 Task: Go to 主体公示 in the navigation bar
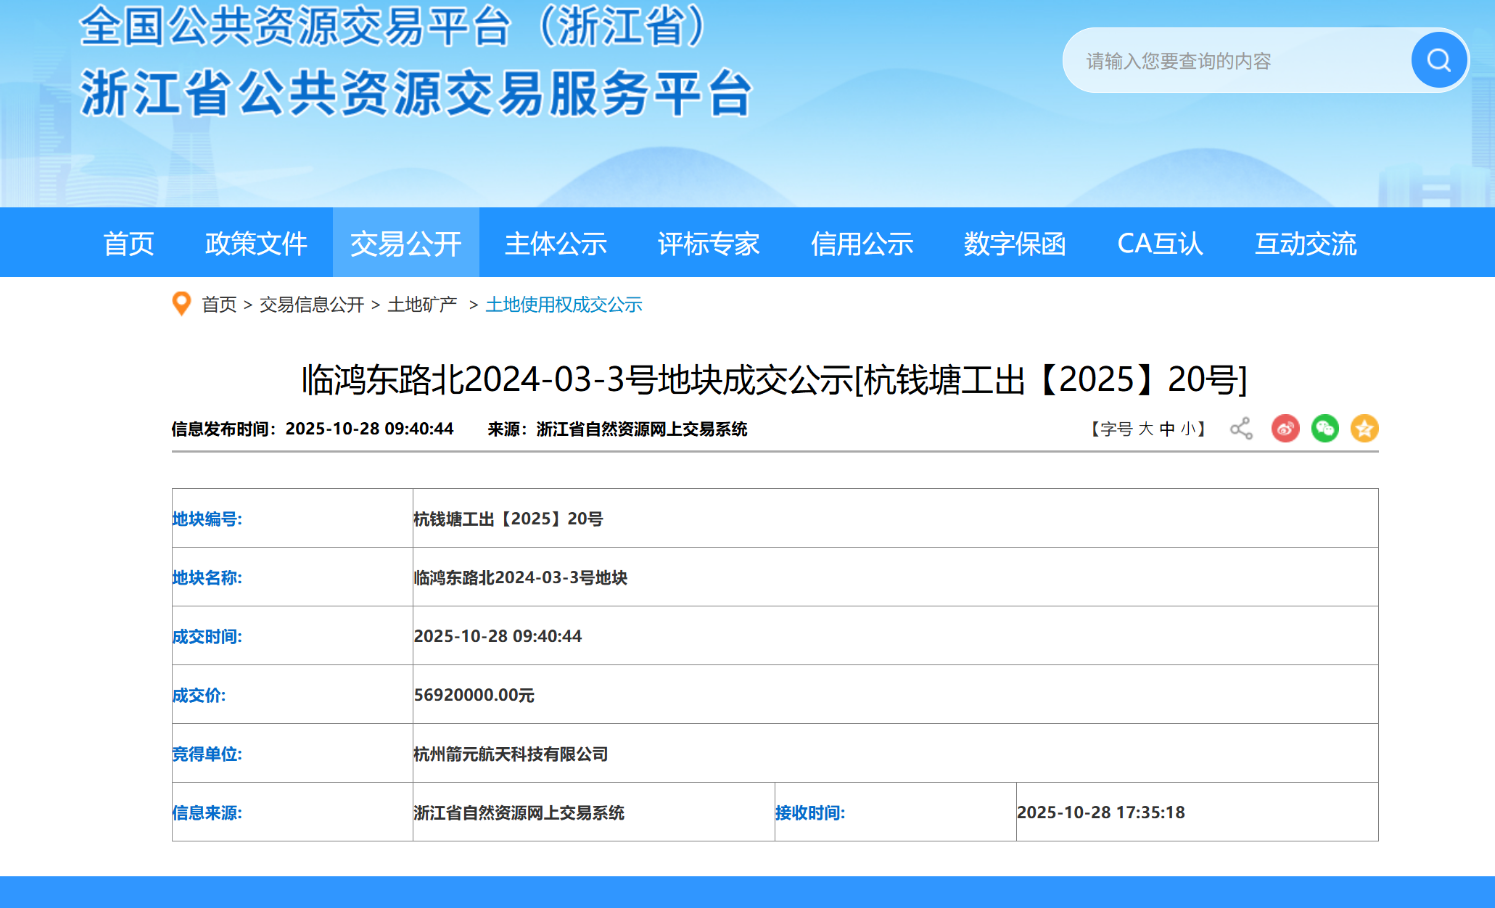click(x=556, y=243)
